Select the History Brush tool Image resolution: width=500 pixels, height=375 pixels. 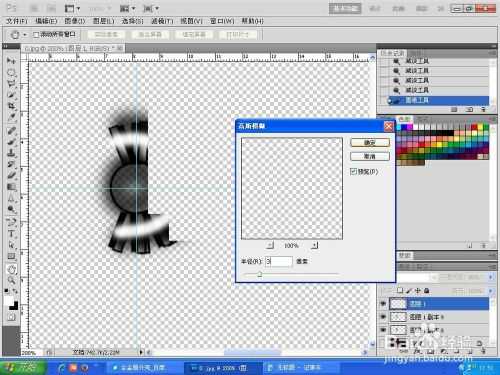tap(11, 165)
